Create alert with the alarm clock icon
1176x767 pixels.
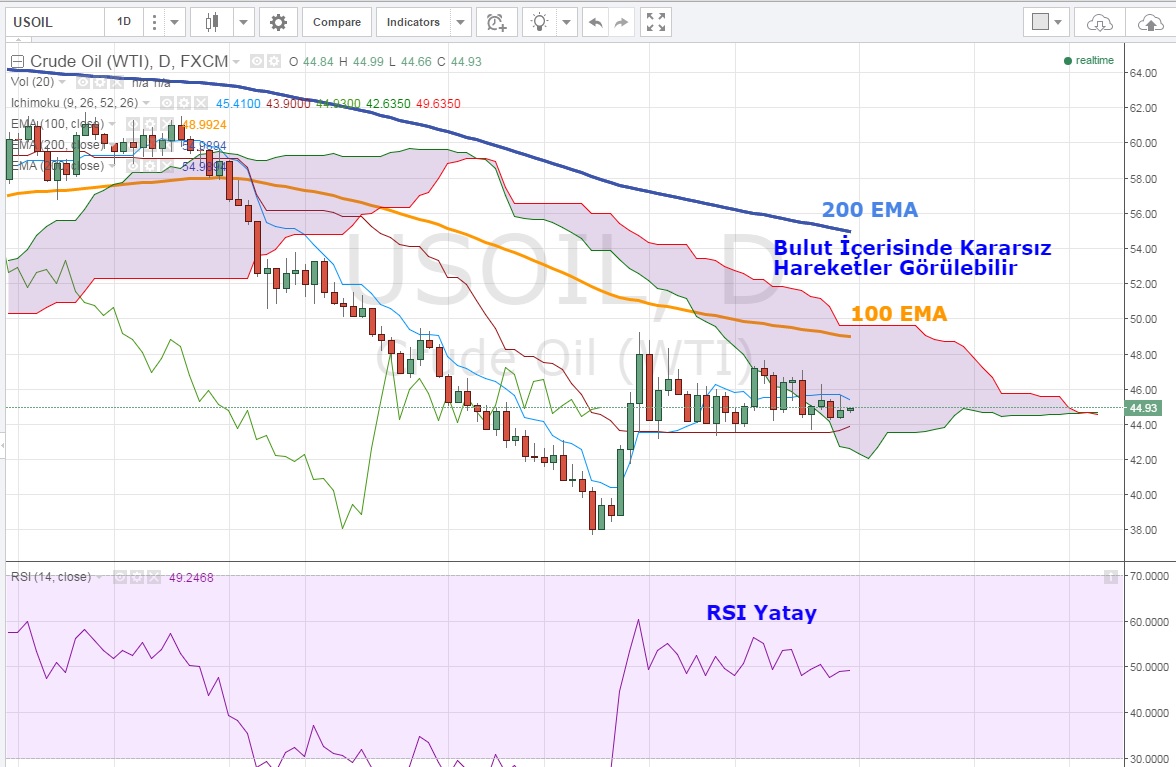[496, 21]
